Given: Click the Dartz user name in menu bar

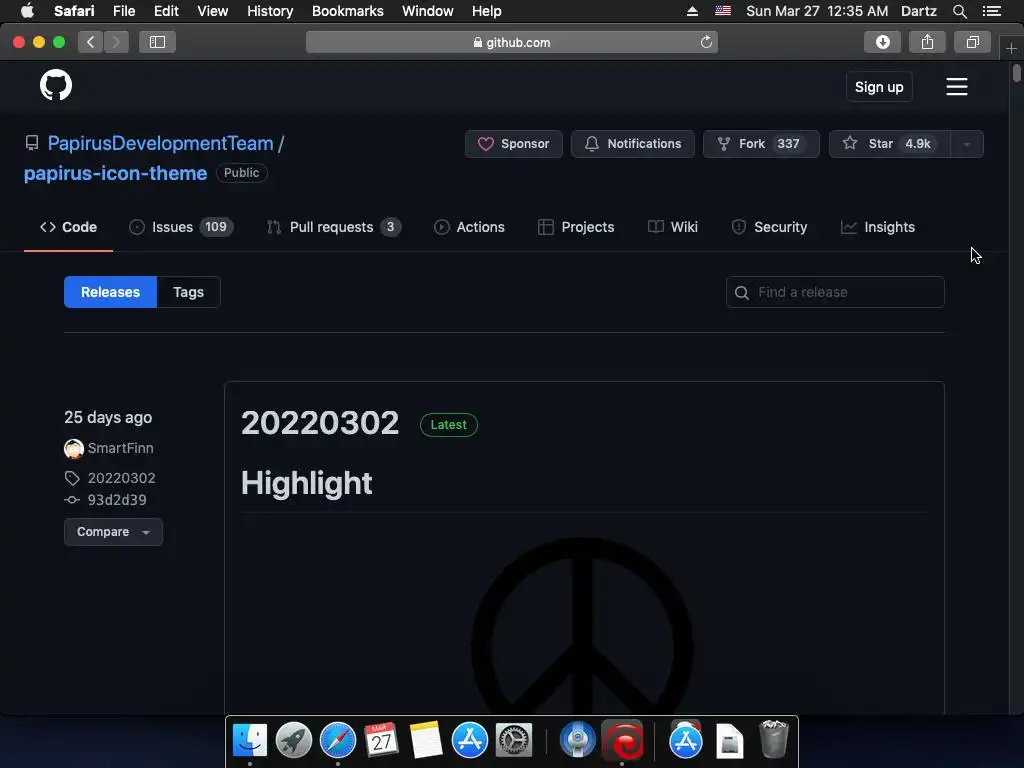Looking at the screenshot, I should pyautogui.click(x=919, y=11).
